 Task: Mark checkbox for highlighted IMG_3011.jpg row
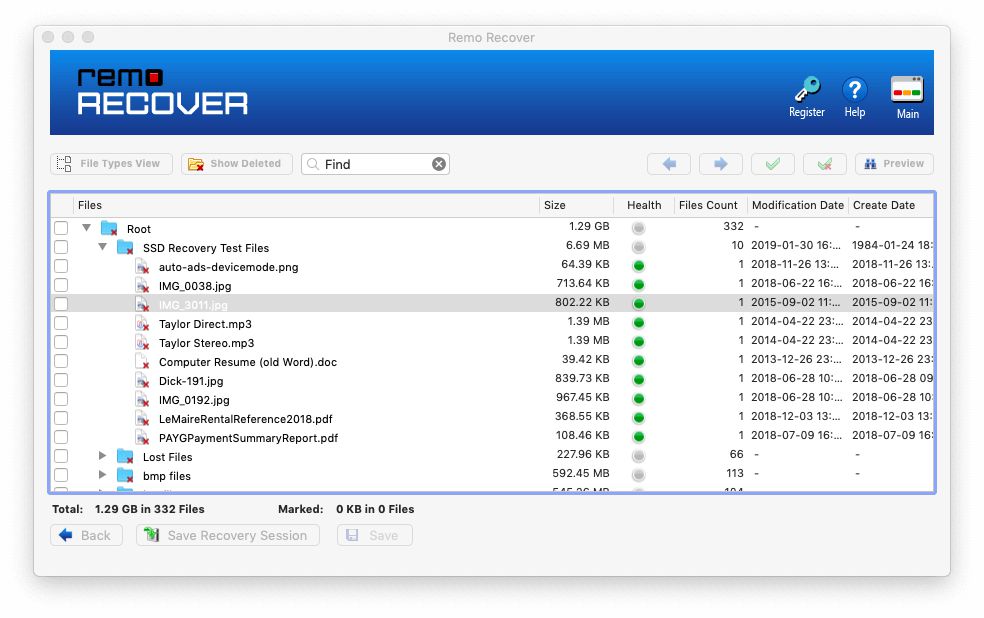tap(61, 304)
